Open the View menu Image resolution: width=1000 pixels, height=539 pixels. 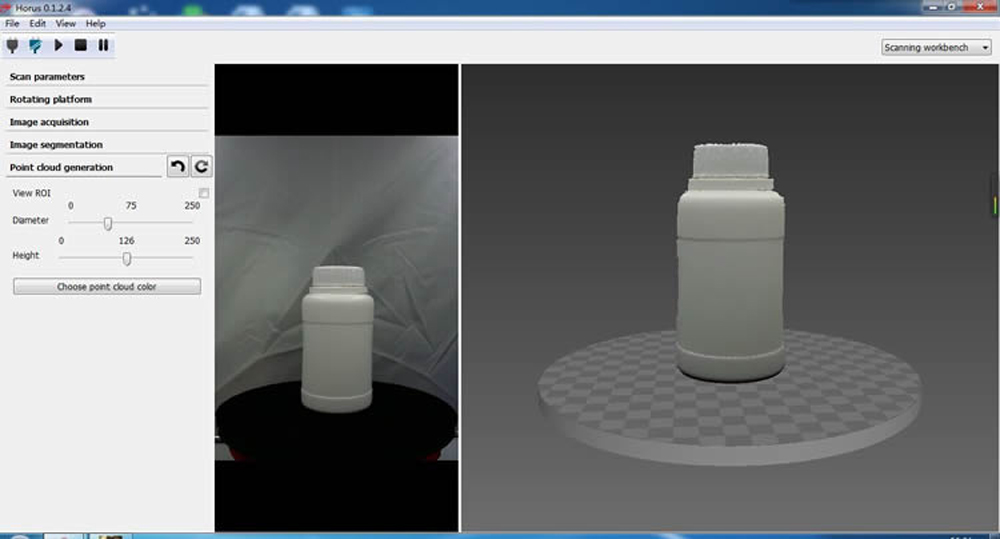(66, 24)
